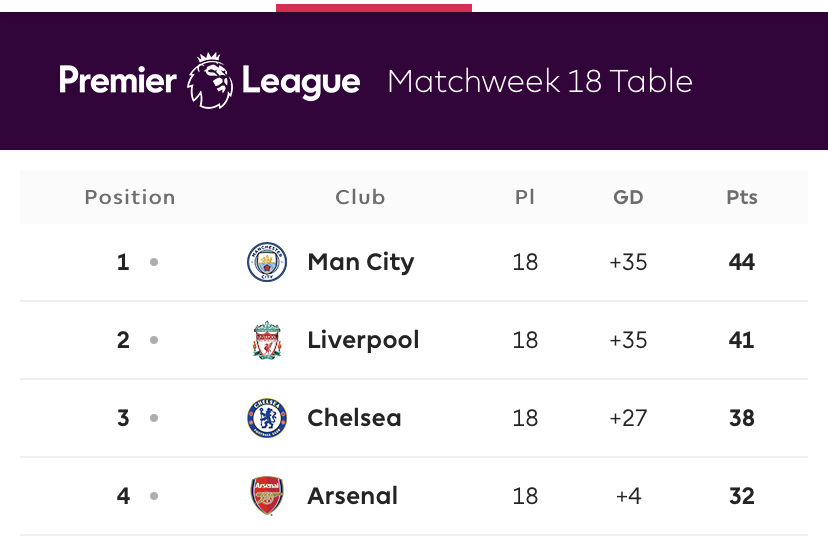Click position indicator dot beside rank 2

click(x=154, y=340)
